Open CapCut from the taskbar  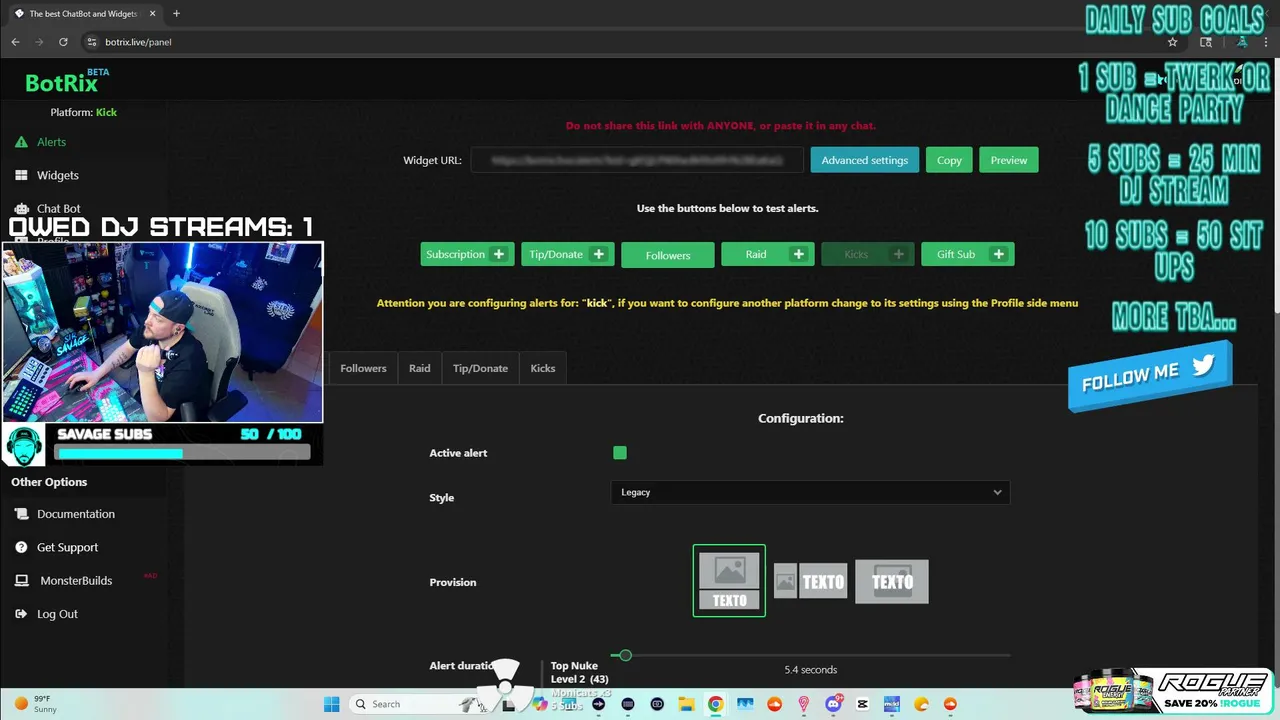point(862,704)
